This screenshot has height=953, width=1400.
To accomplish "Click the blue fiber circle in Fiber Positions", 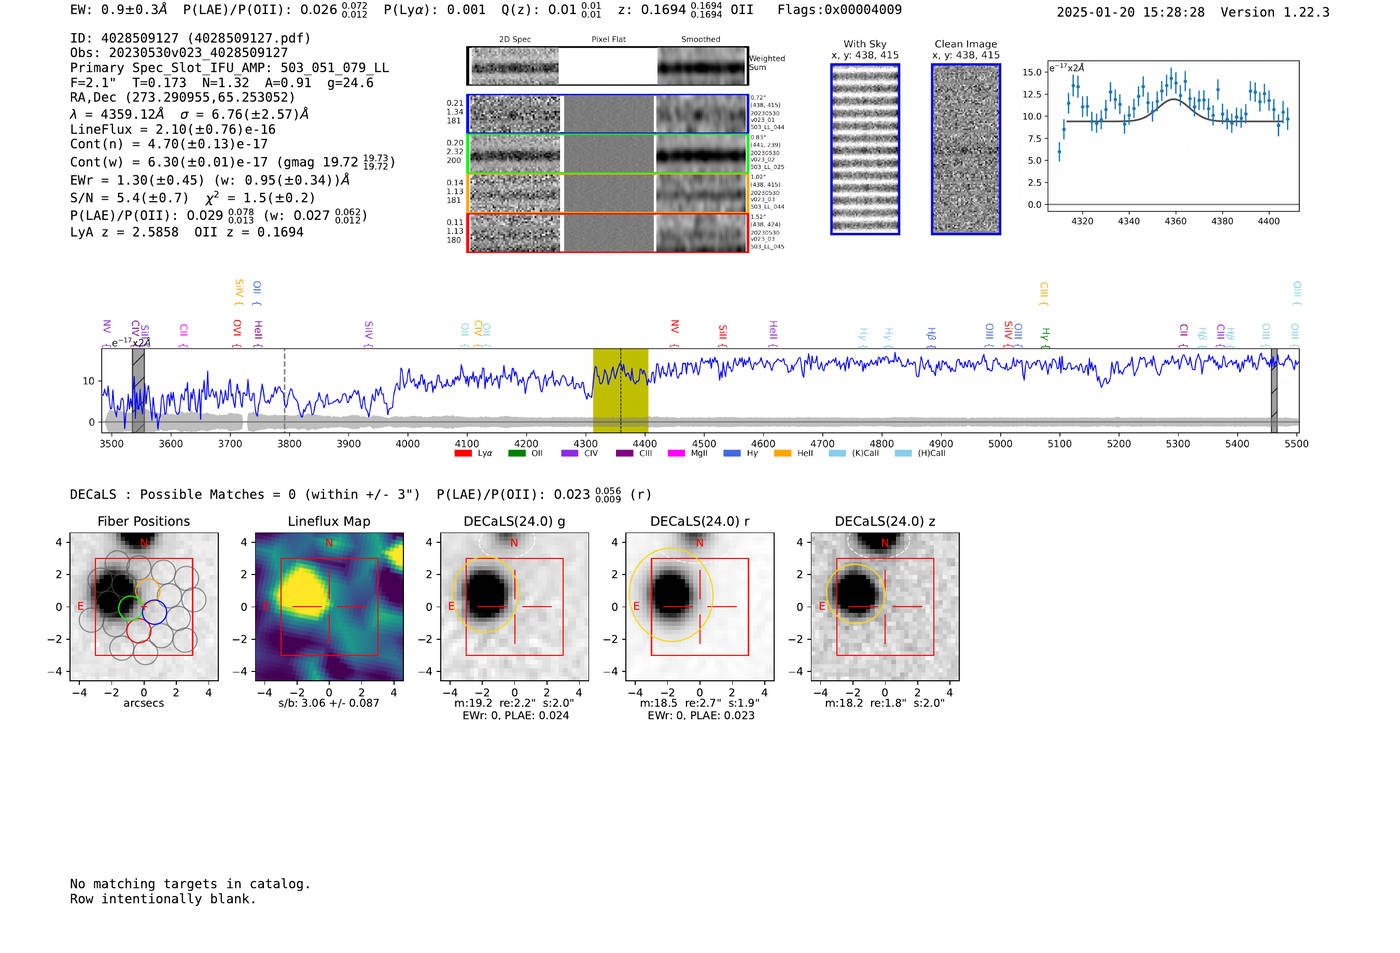I will click(x=154, y=611).
